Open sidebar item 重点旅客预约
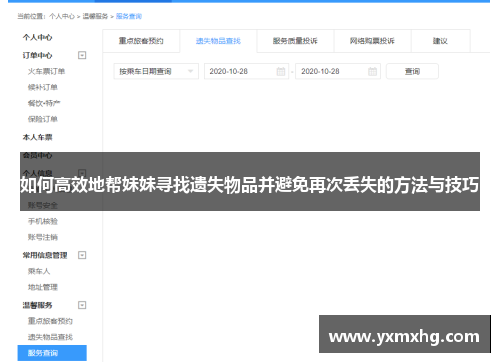This screenshot has width=500, height=362. pos(50,321)
